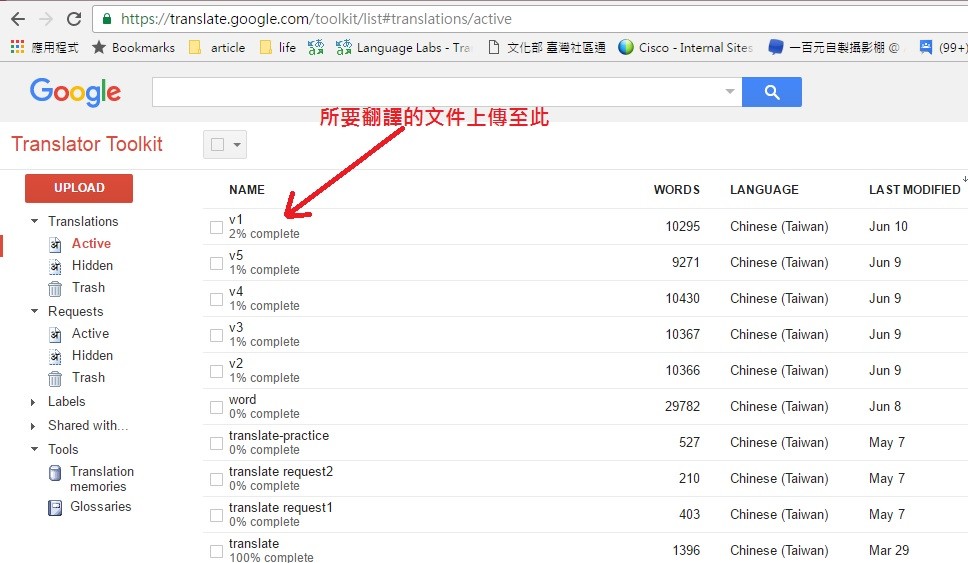Click Translations Trash bin icon
The height and width of the screenshot is (563, 968).
pos(55,288)
